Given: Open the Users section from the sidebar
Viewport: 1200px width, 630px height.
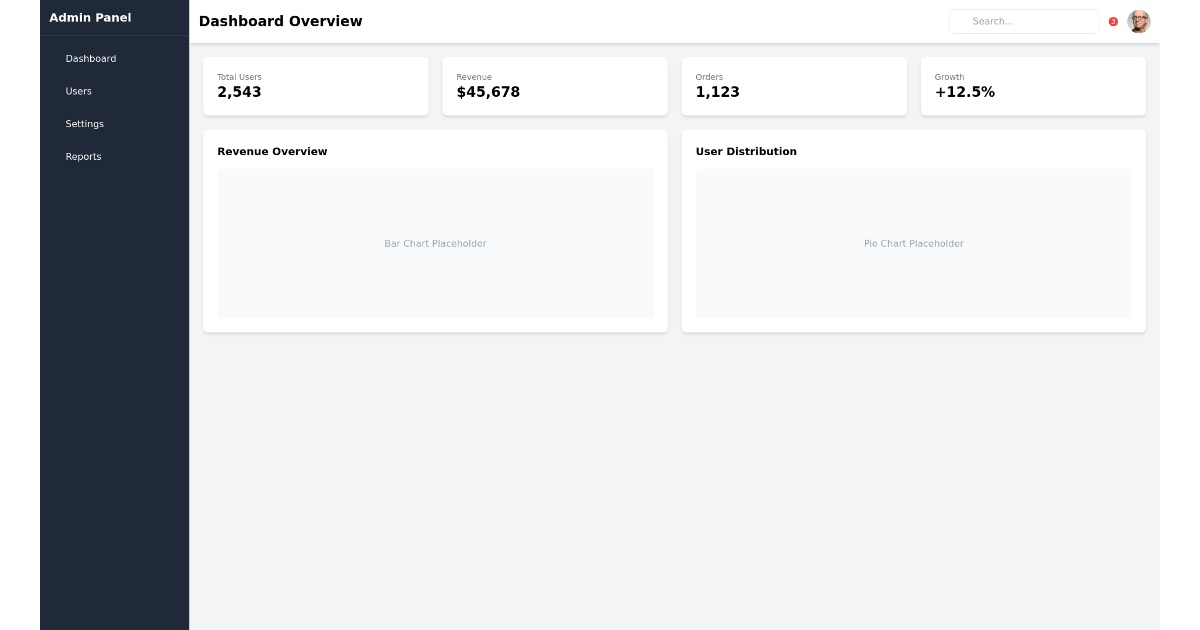Looking at the screenshot, I should tap(78, 91).
